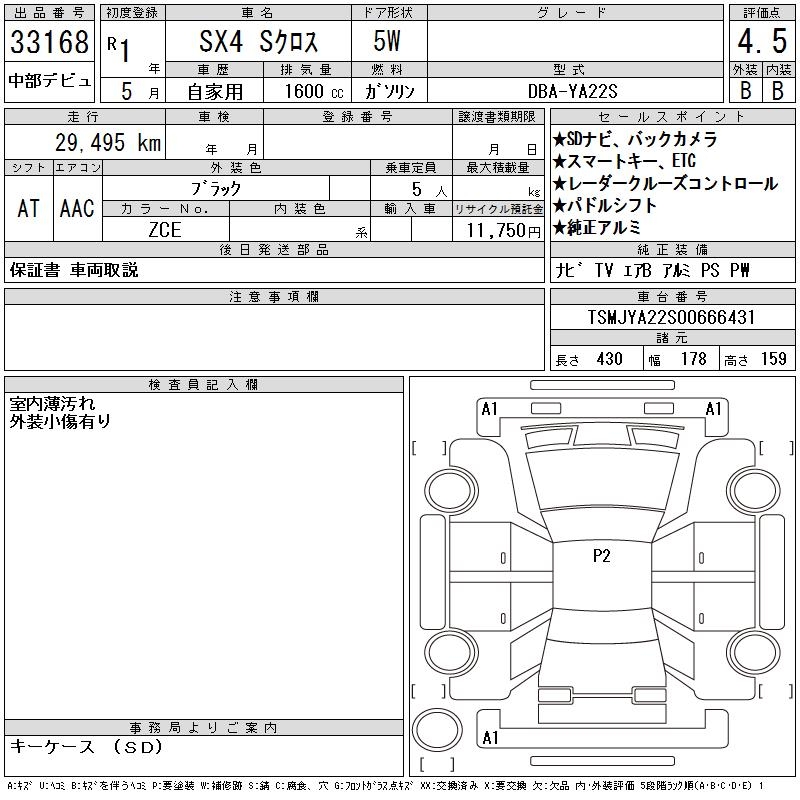
Task: Click the height value 159
Action: pyautogui.click(x=773, y=359)
